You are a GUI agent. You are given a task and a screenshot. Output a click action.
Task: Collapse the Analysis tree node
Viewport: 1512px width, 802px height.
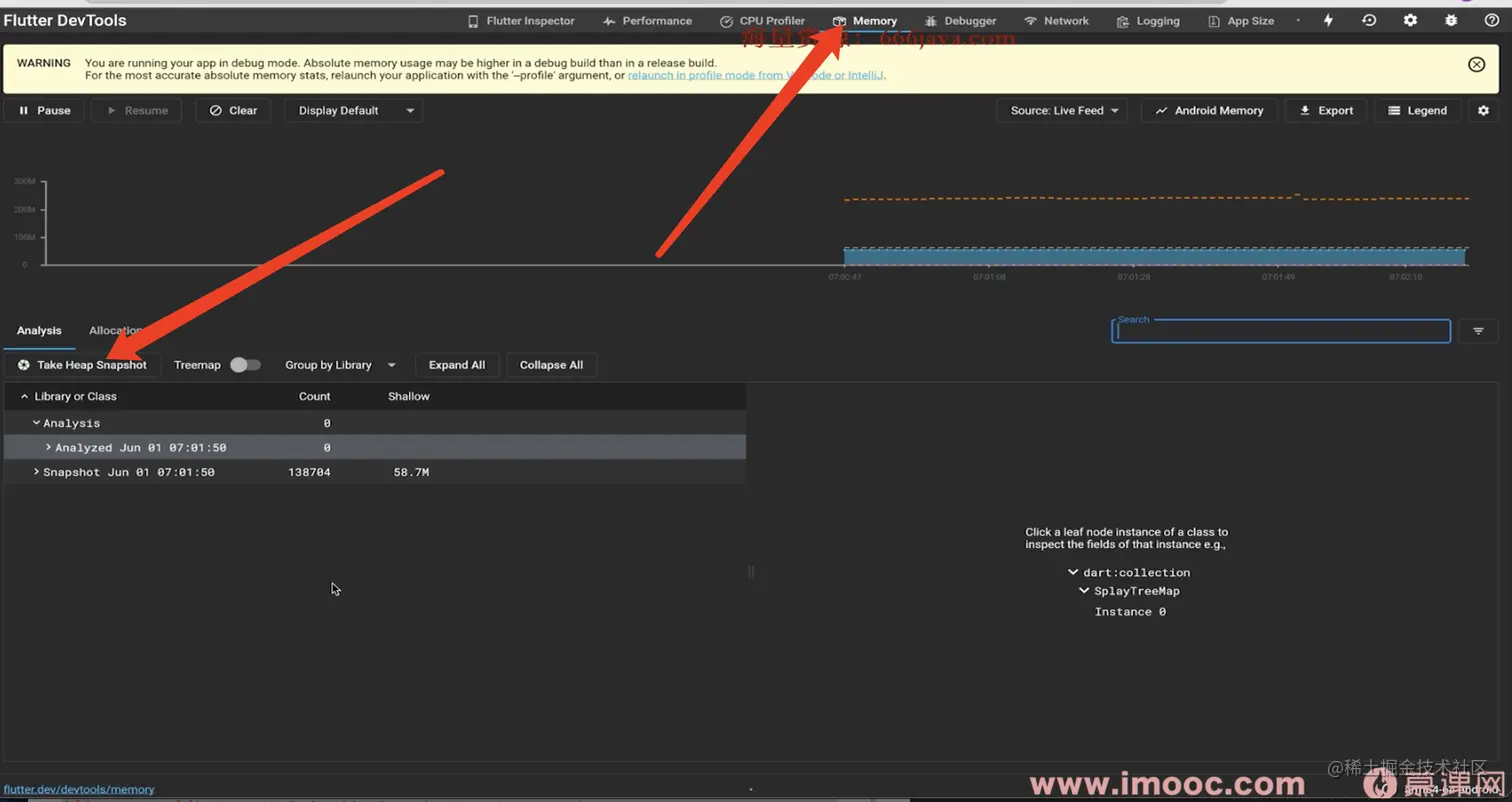click(37, 423)
